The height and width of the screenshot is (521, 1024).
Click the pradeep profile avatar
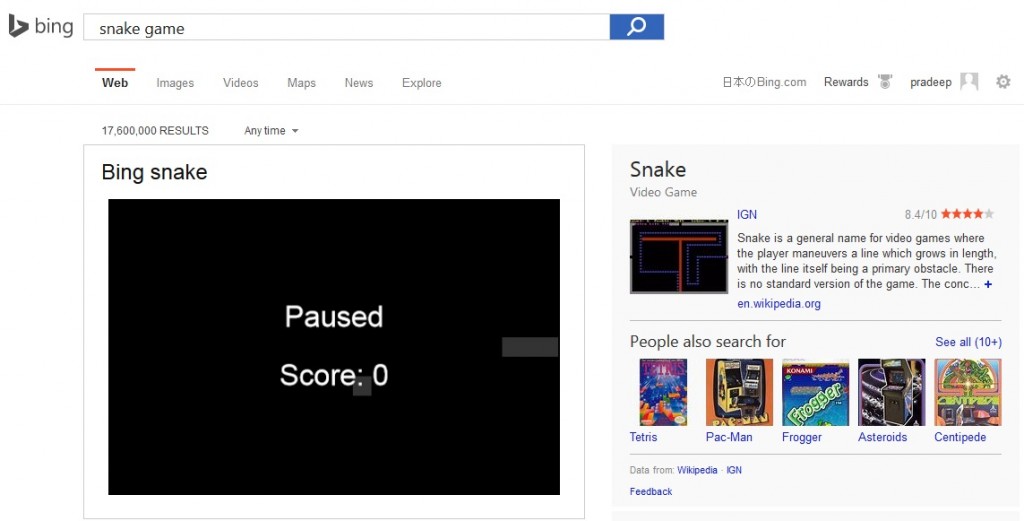coord(968,82)
